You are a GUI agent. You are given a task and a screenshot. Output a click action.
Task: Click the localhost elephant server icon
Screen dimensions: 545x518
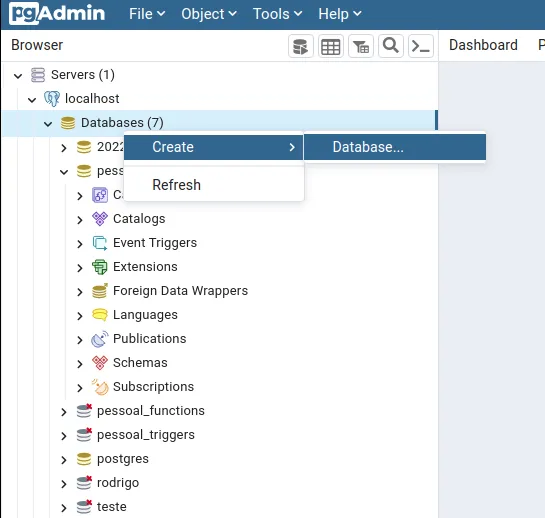click(x=52, y=99)
